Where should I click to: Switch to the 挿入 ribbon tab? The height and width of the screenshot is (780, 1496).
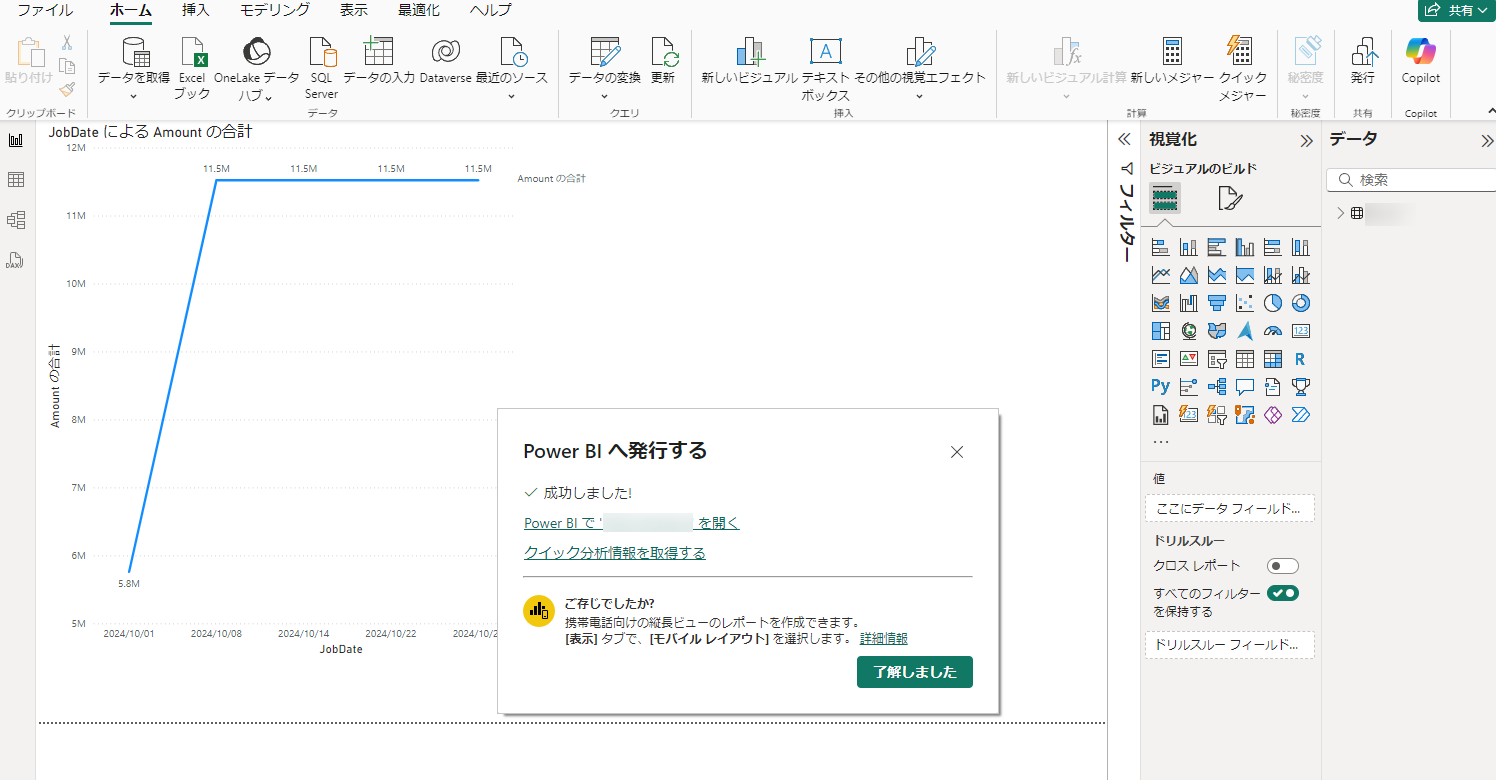[x=194, y=10]
